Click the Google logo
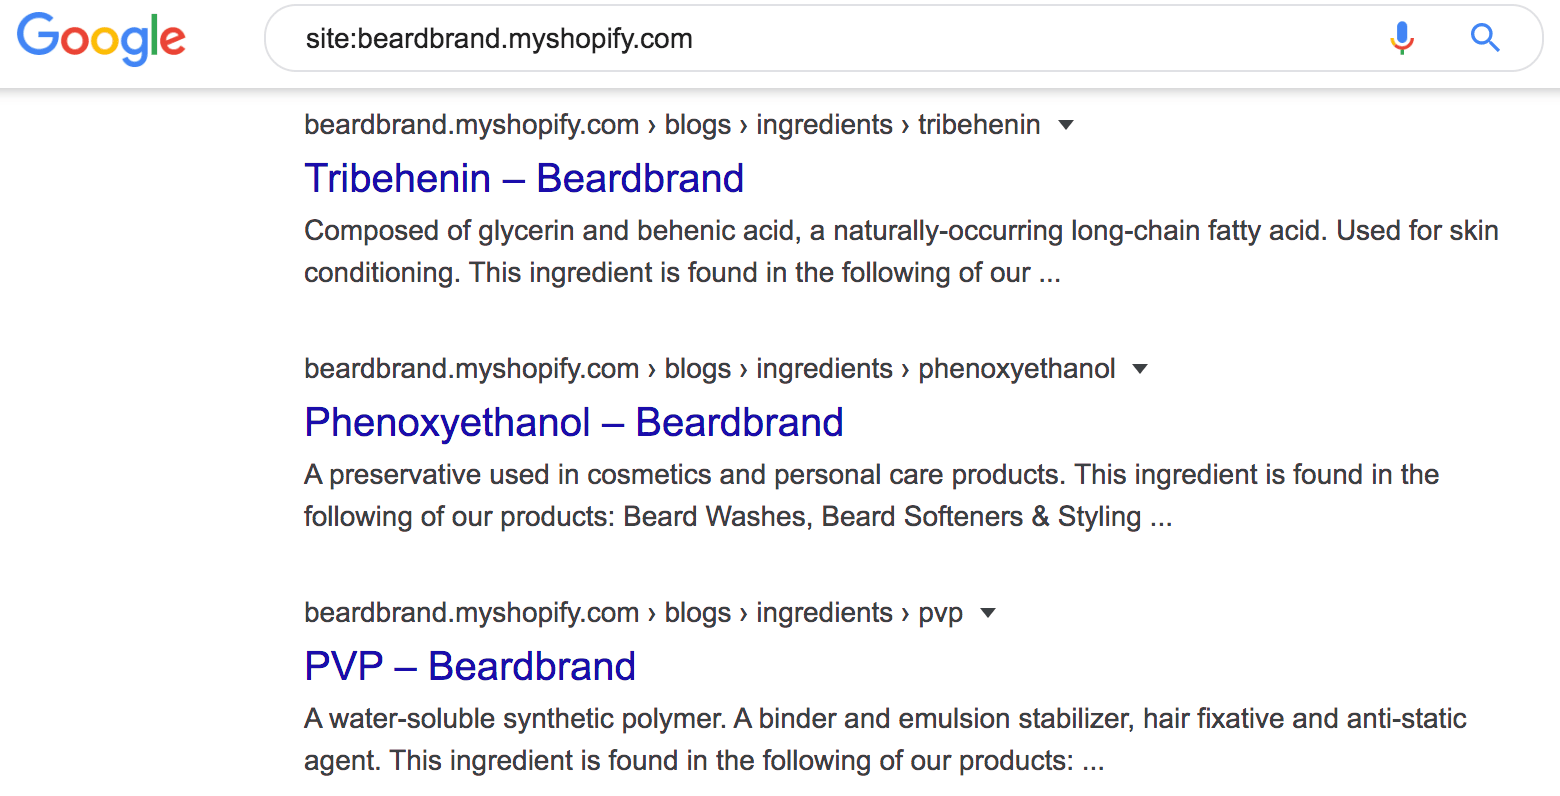Screen dimensions: 1560x796 pos(101,39)
